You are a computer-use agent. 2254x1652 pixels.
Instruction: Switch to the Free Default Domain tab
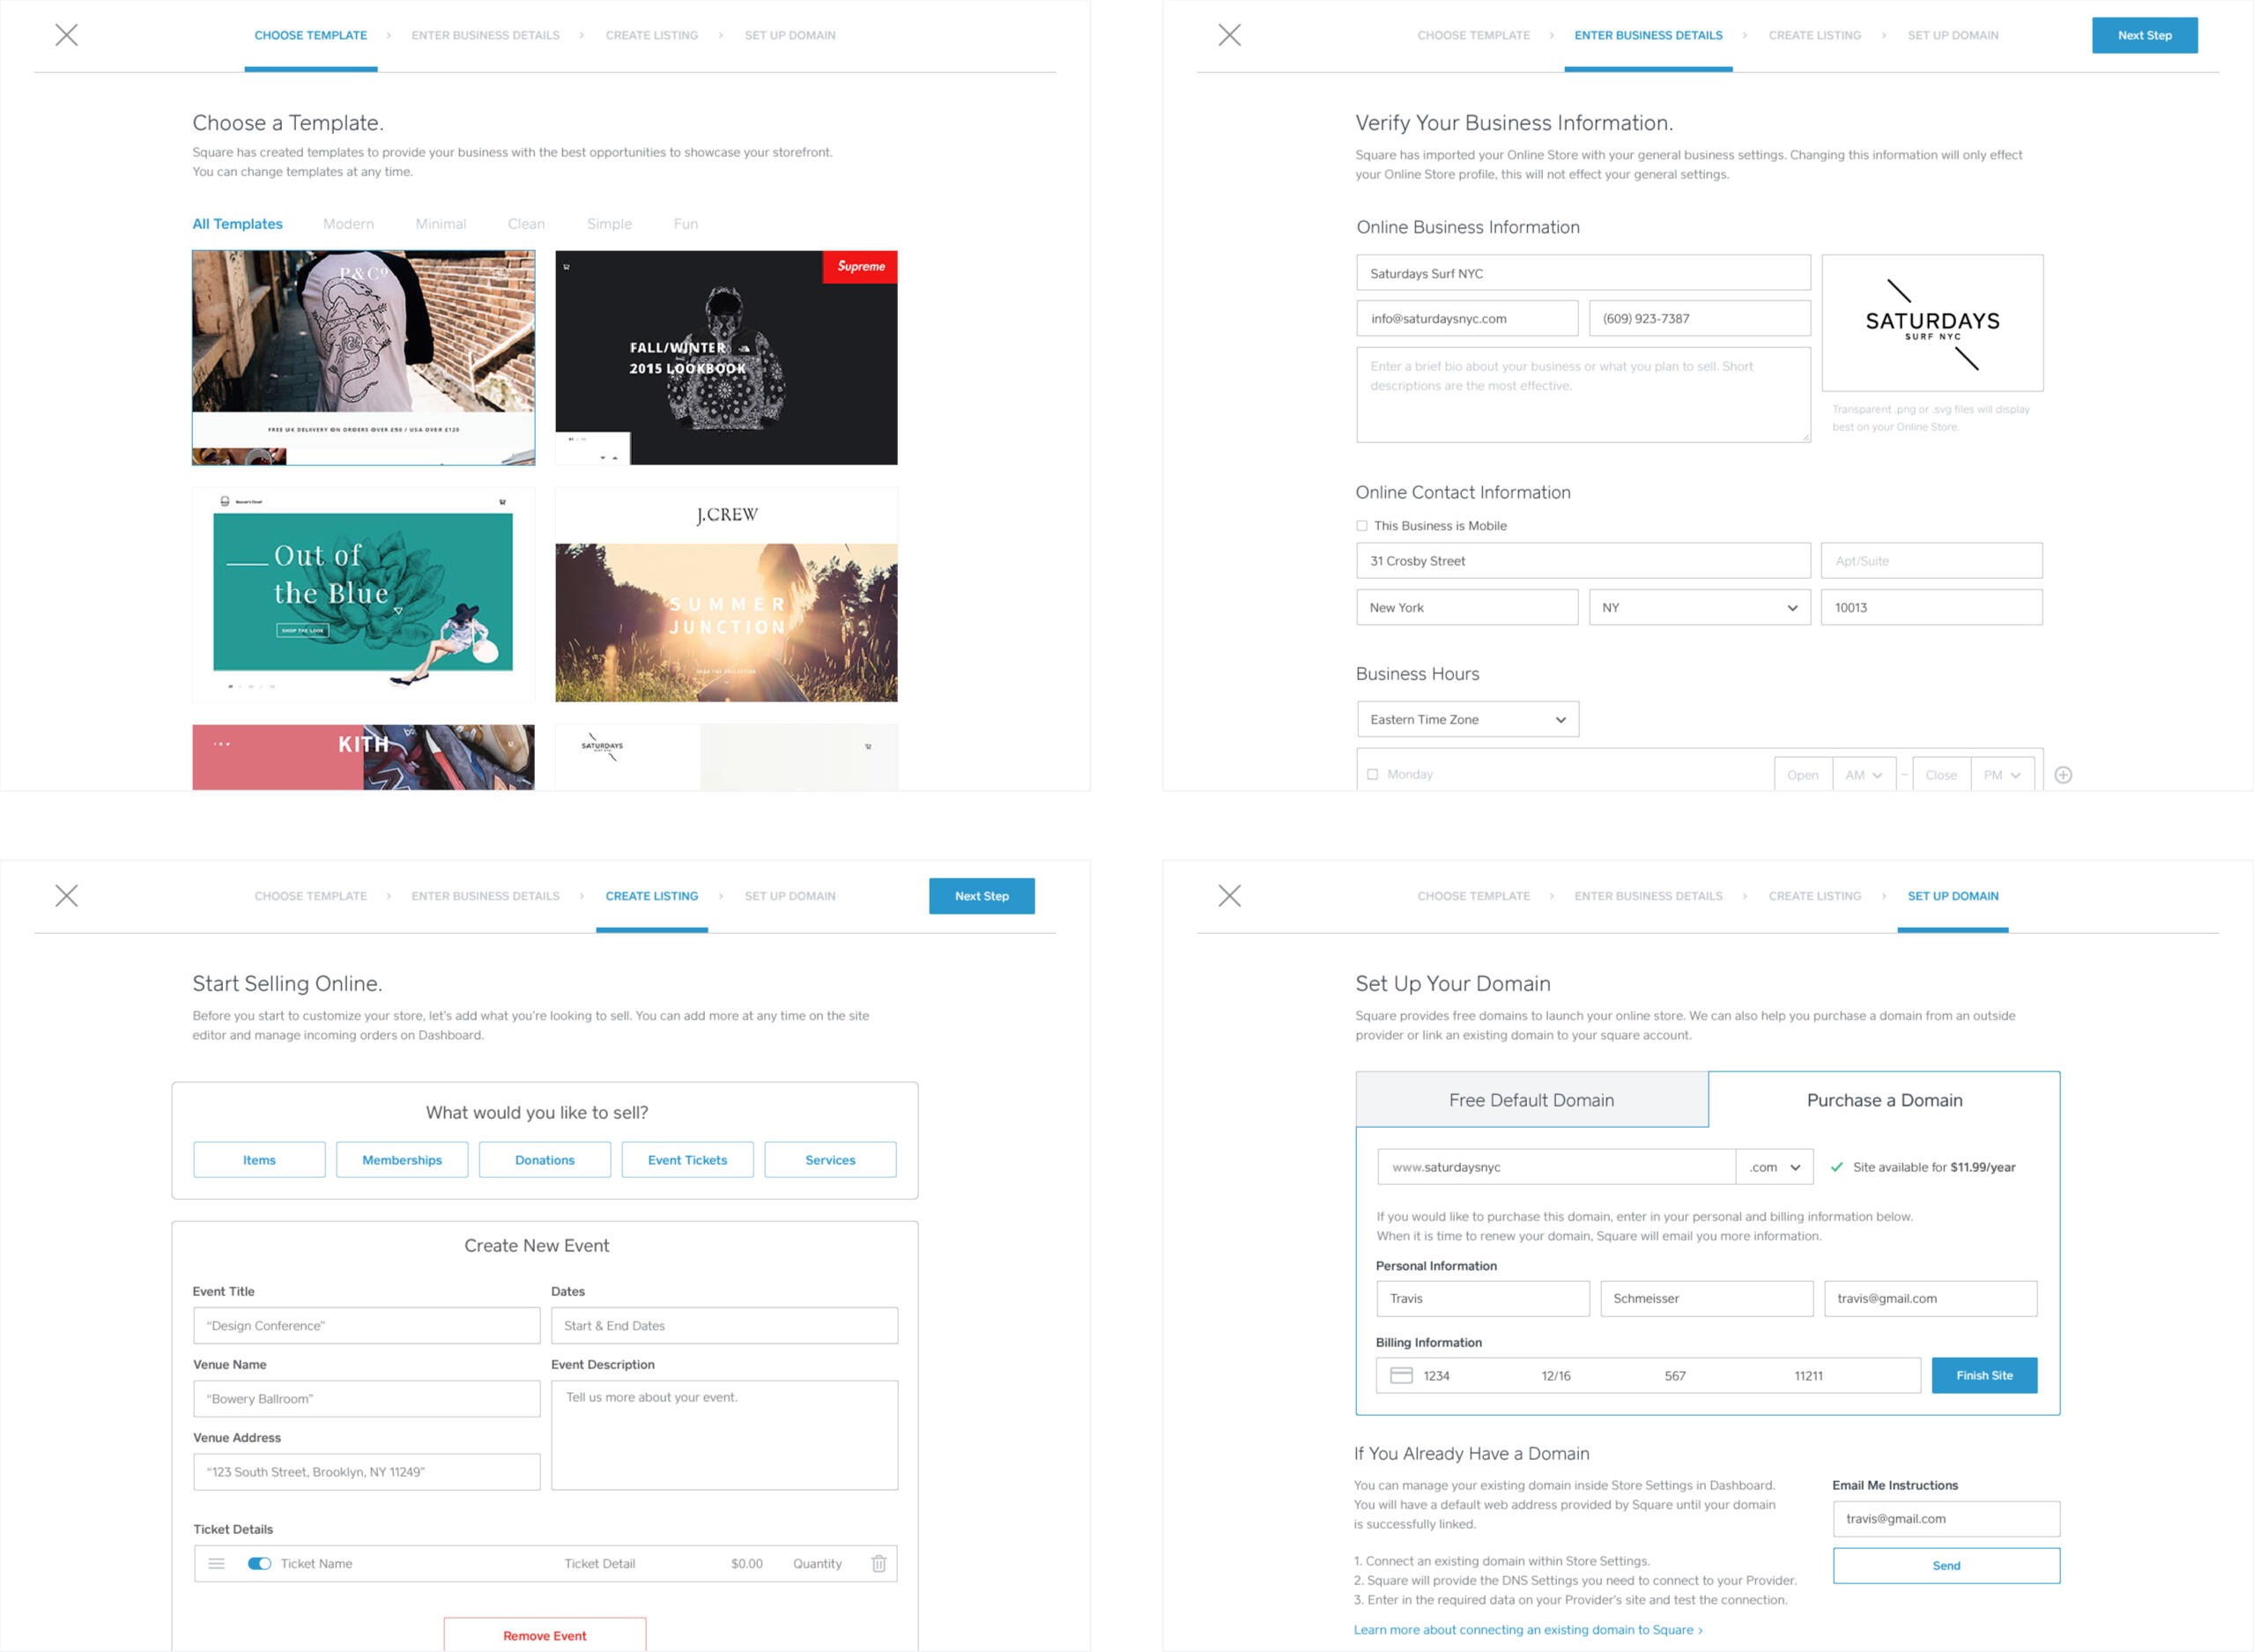[x=1531, y=1100]
